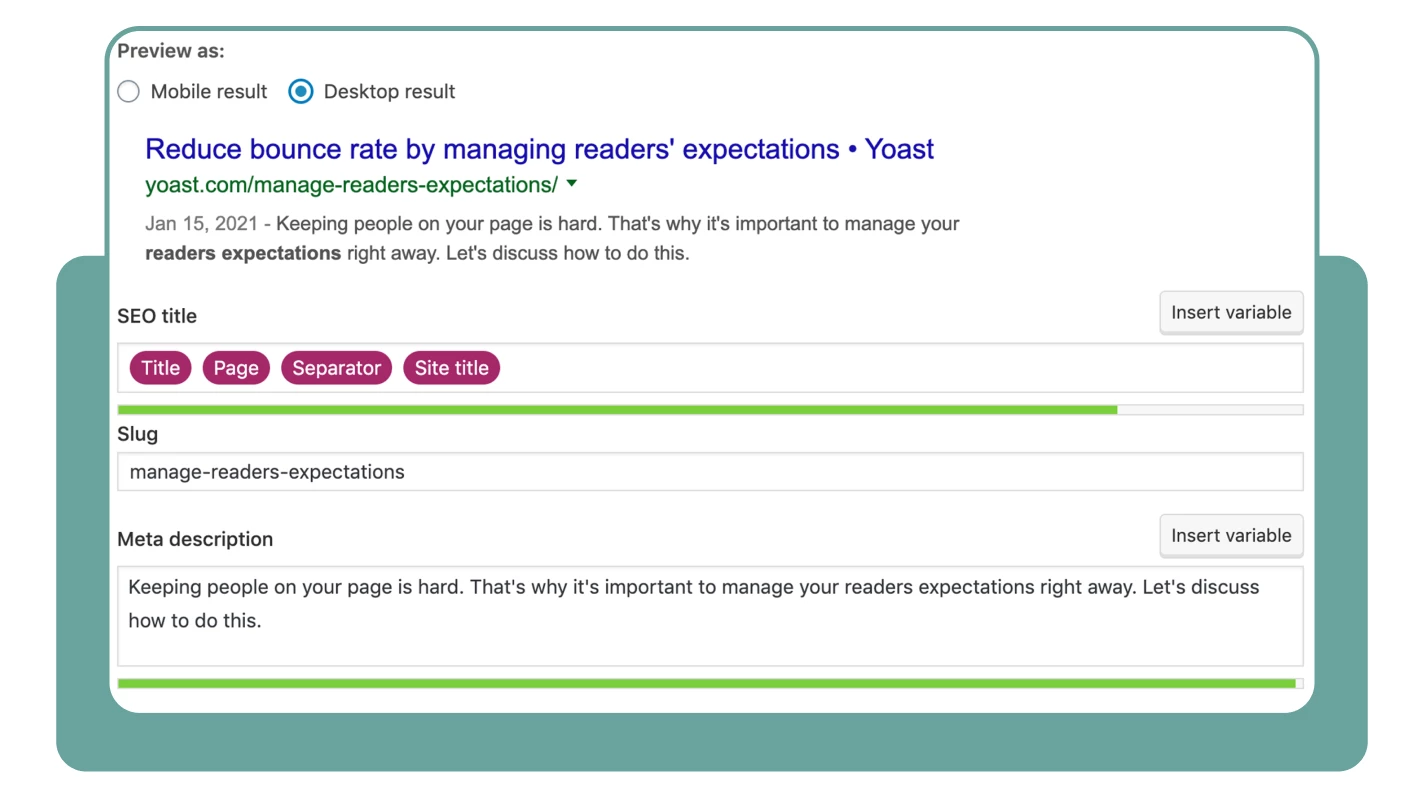Click into the Slug input field

tap(710, 472)
